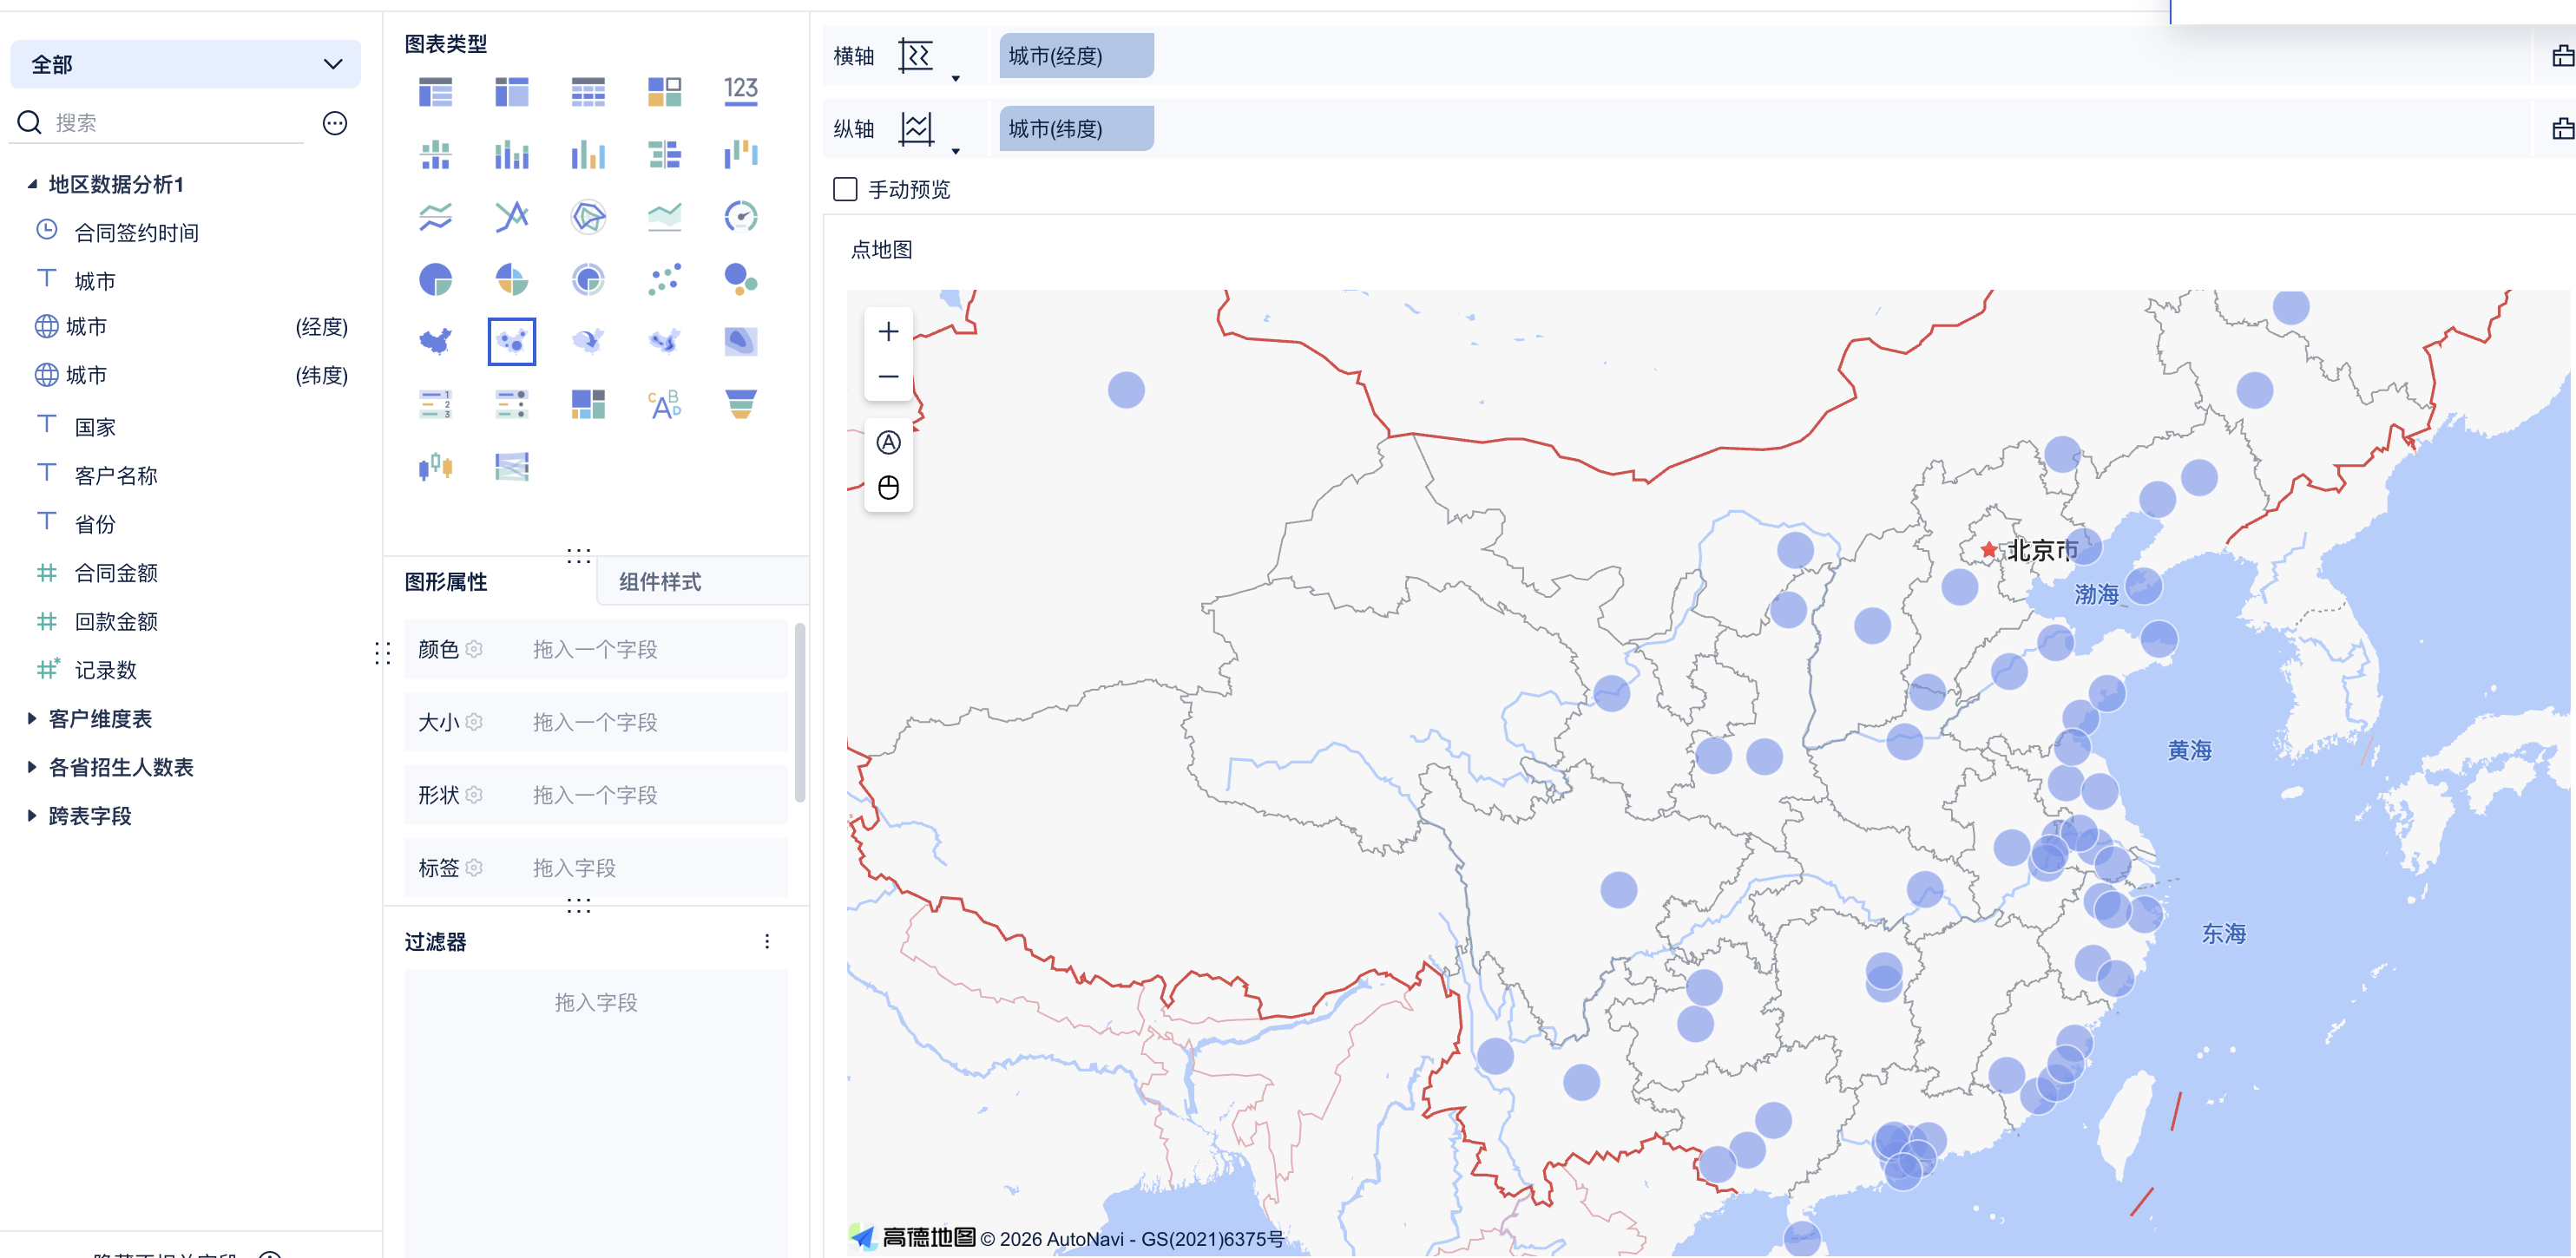Click the 合同金额 field in list

[x=116, y=573]
